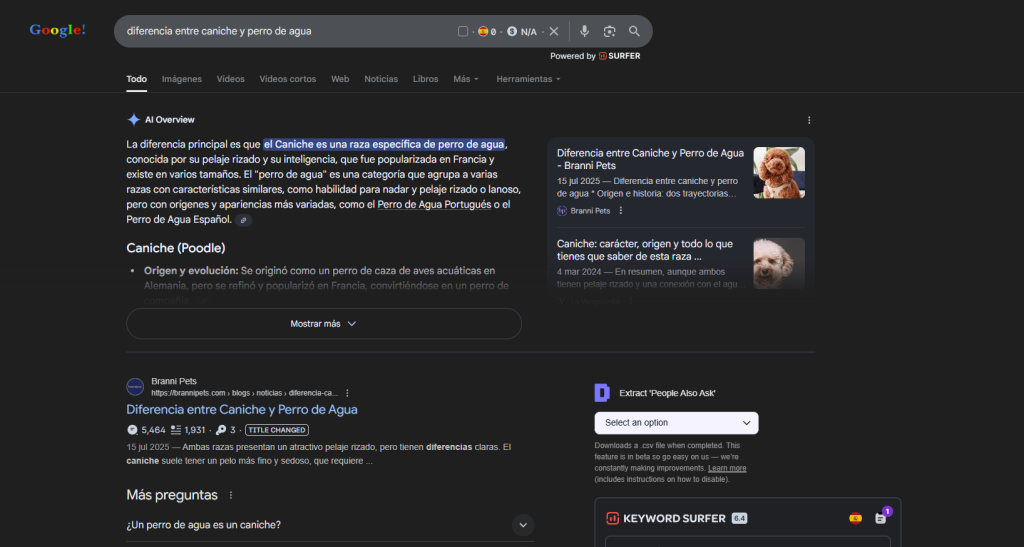Switch to the Vídeos tab
1024x547 pixels.
click(231, 79)
